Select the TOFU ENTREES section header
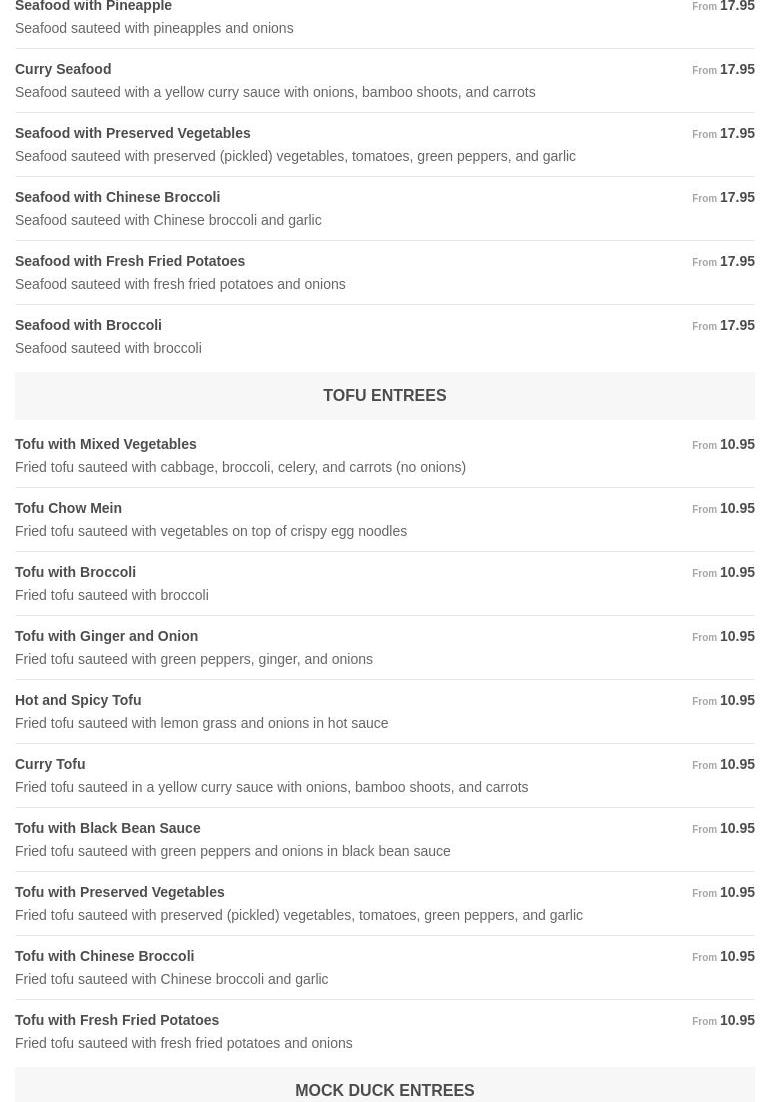The width and height of the screenshot is (770, 1102). [x=384, y=396]
